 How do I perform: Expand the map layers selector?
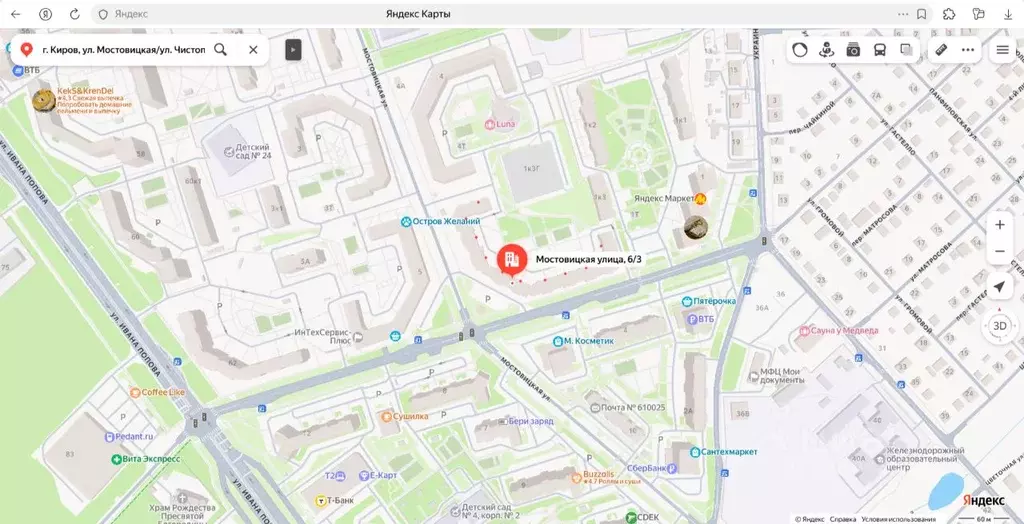(906, 50)
